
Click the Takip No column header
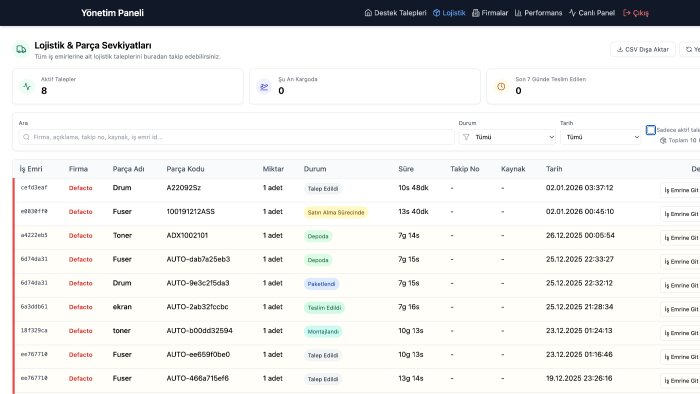[x=465, y=169]
